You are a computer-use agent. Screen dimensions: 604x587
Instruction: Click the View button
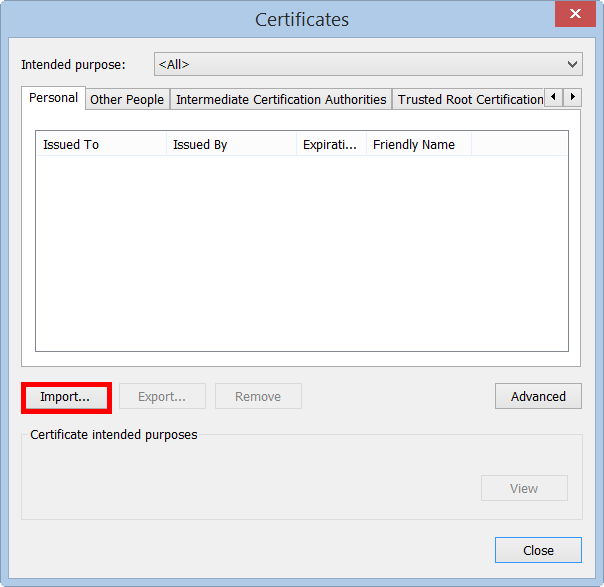coord(524,489)
